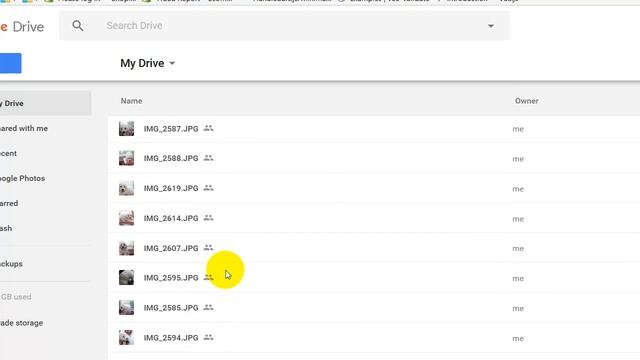
Task: Select the IMG_2594.JPG thumbnail
Action: 126,338
